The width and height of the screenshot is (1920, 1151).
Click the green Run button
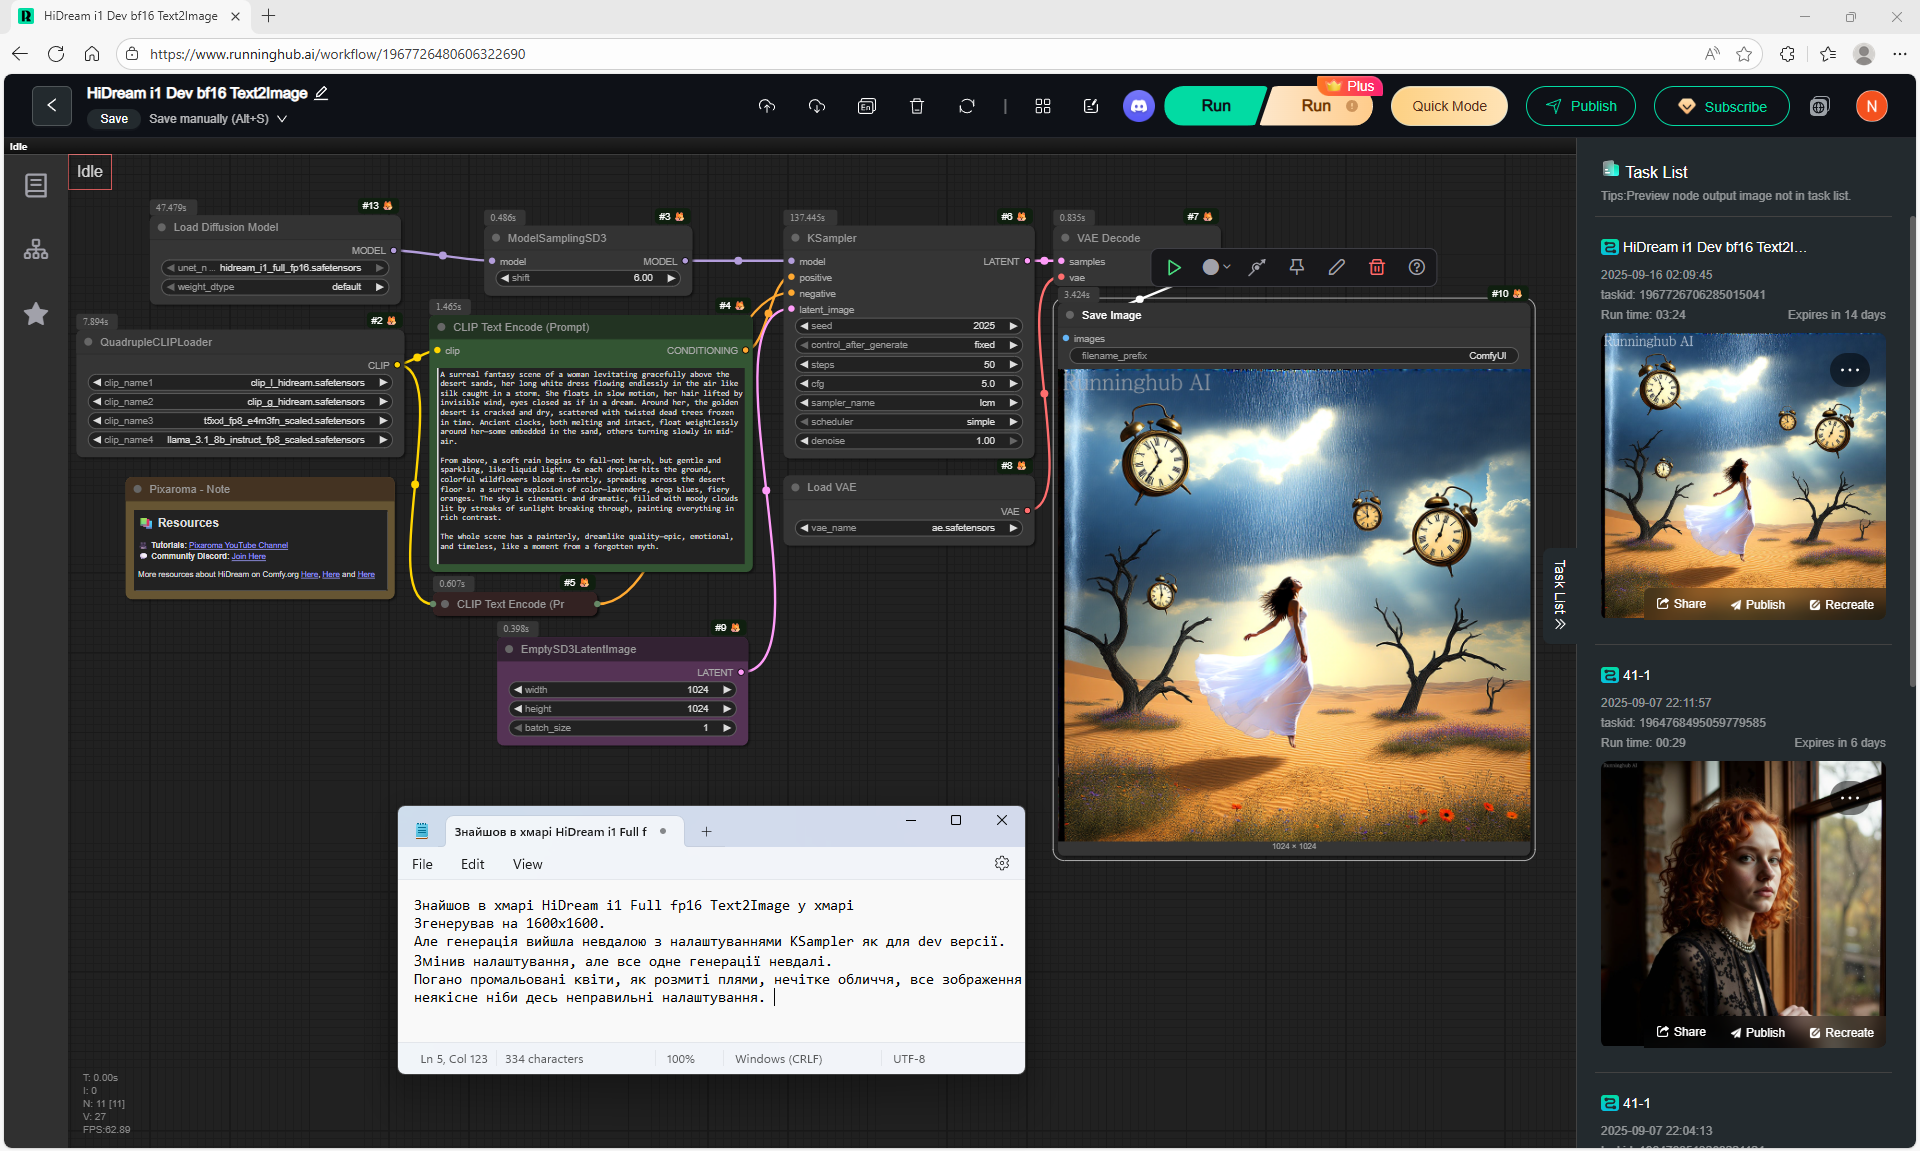(1215, 106)
